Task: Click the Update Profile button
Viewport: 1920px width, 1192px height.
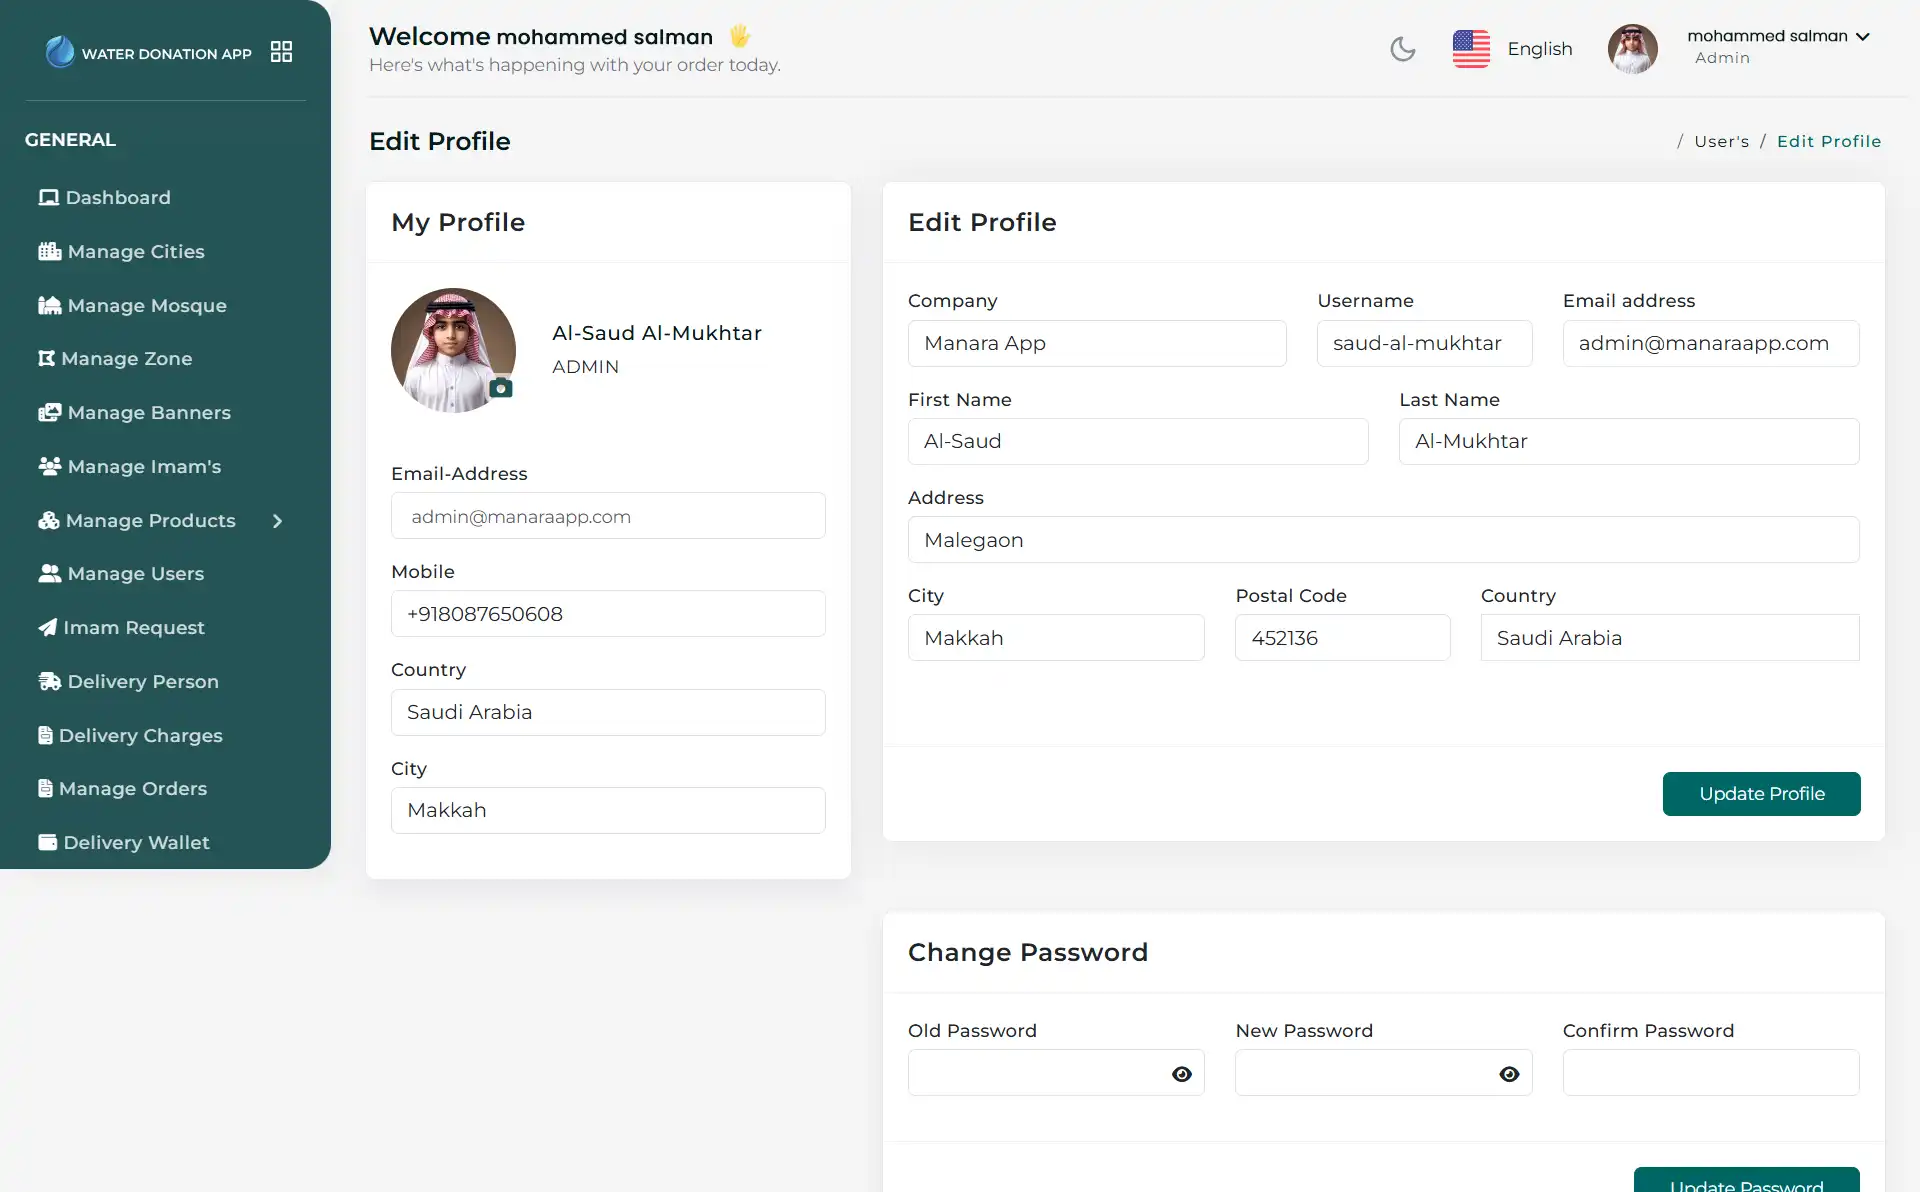Action: click(1761, 793)
